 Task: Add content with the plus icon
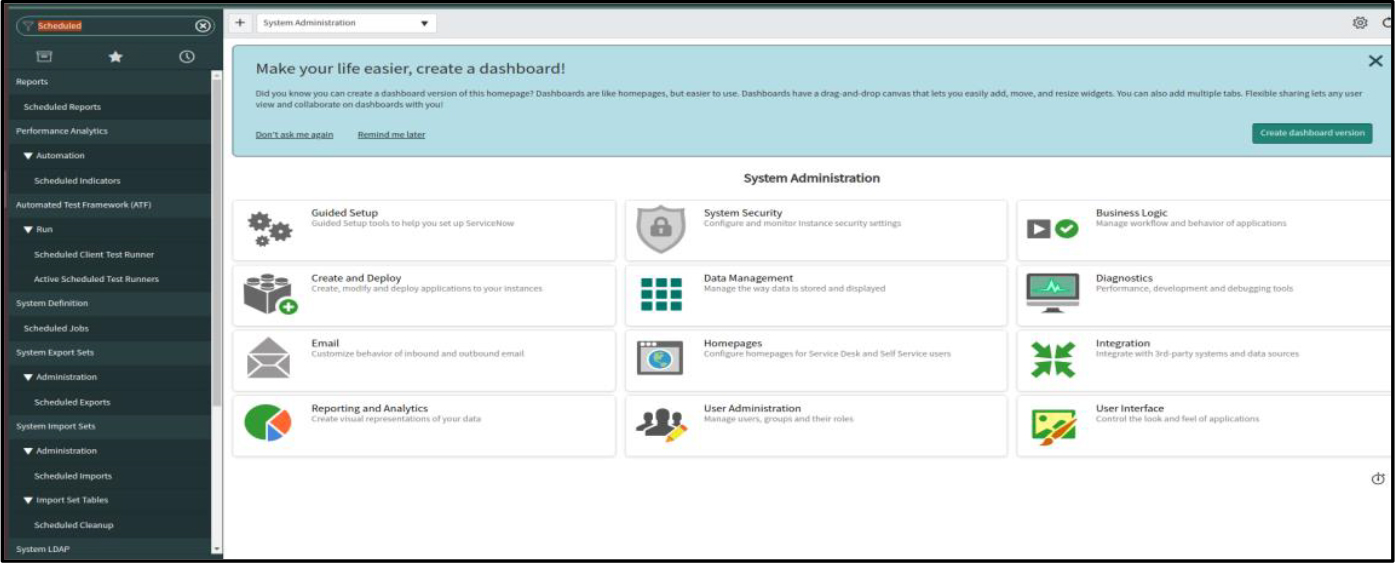pos(240,23)
